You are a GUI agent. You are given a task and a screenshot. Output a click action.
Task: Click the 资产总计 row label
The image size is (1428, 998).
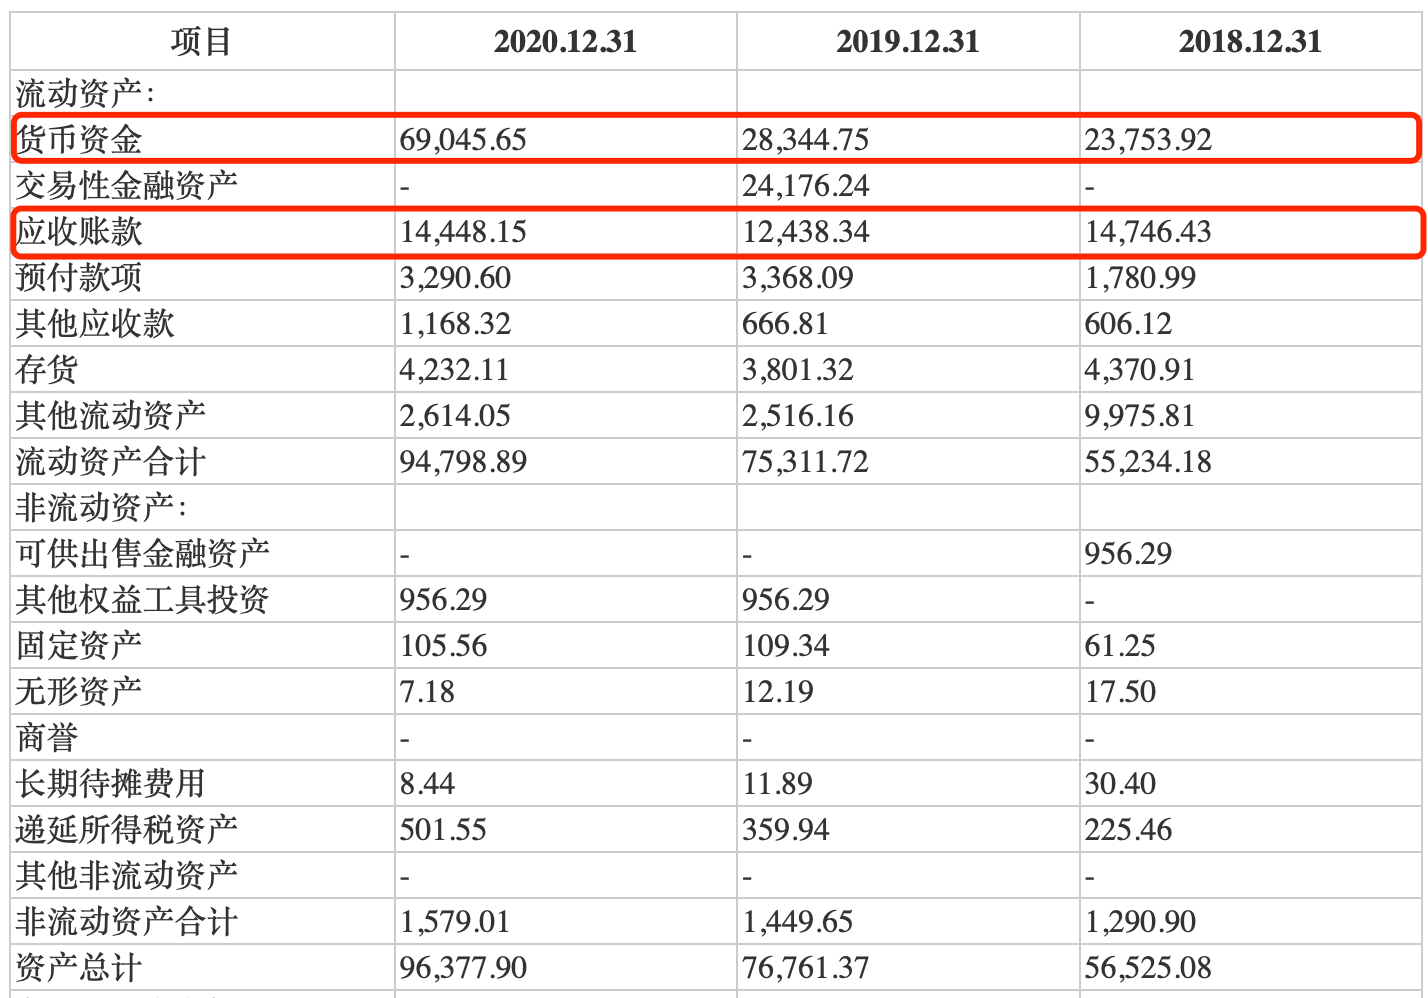coord(79,967)
